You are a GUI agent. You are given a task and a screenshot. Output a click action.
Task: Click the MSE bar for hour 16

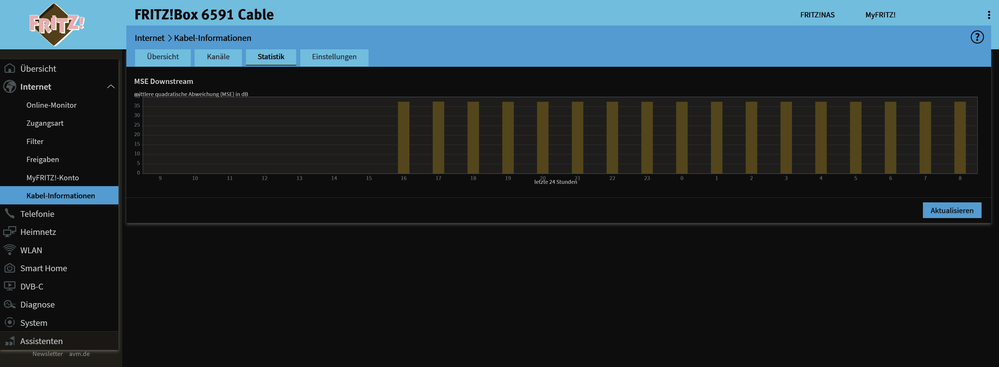(404, 137)
